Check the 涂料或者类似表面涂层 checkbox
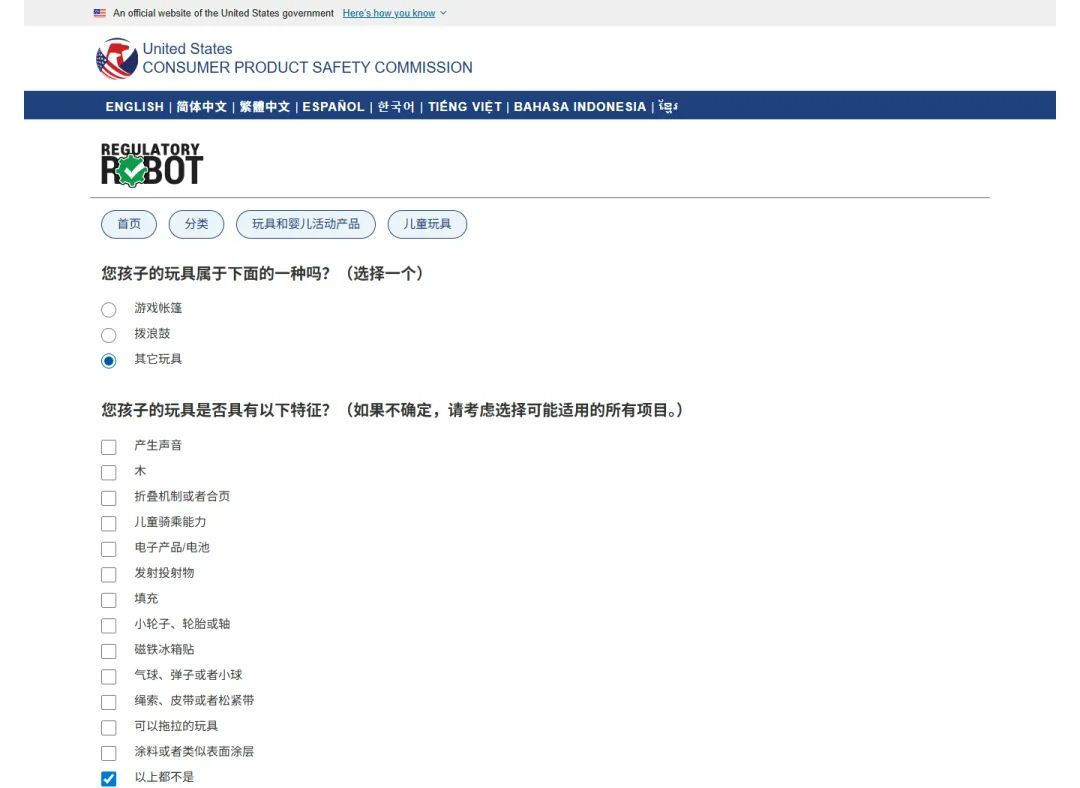Viewport: 1080px width, 788px height. coord(109,753)
